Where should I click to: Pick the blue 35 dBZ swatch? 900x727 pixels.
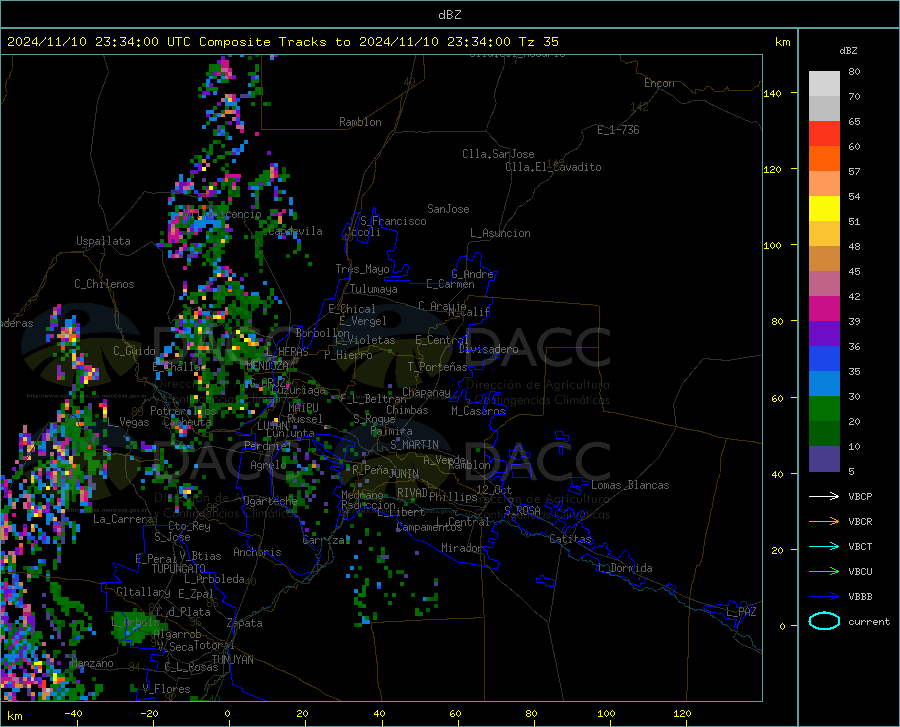pos(824,359)
